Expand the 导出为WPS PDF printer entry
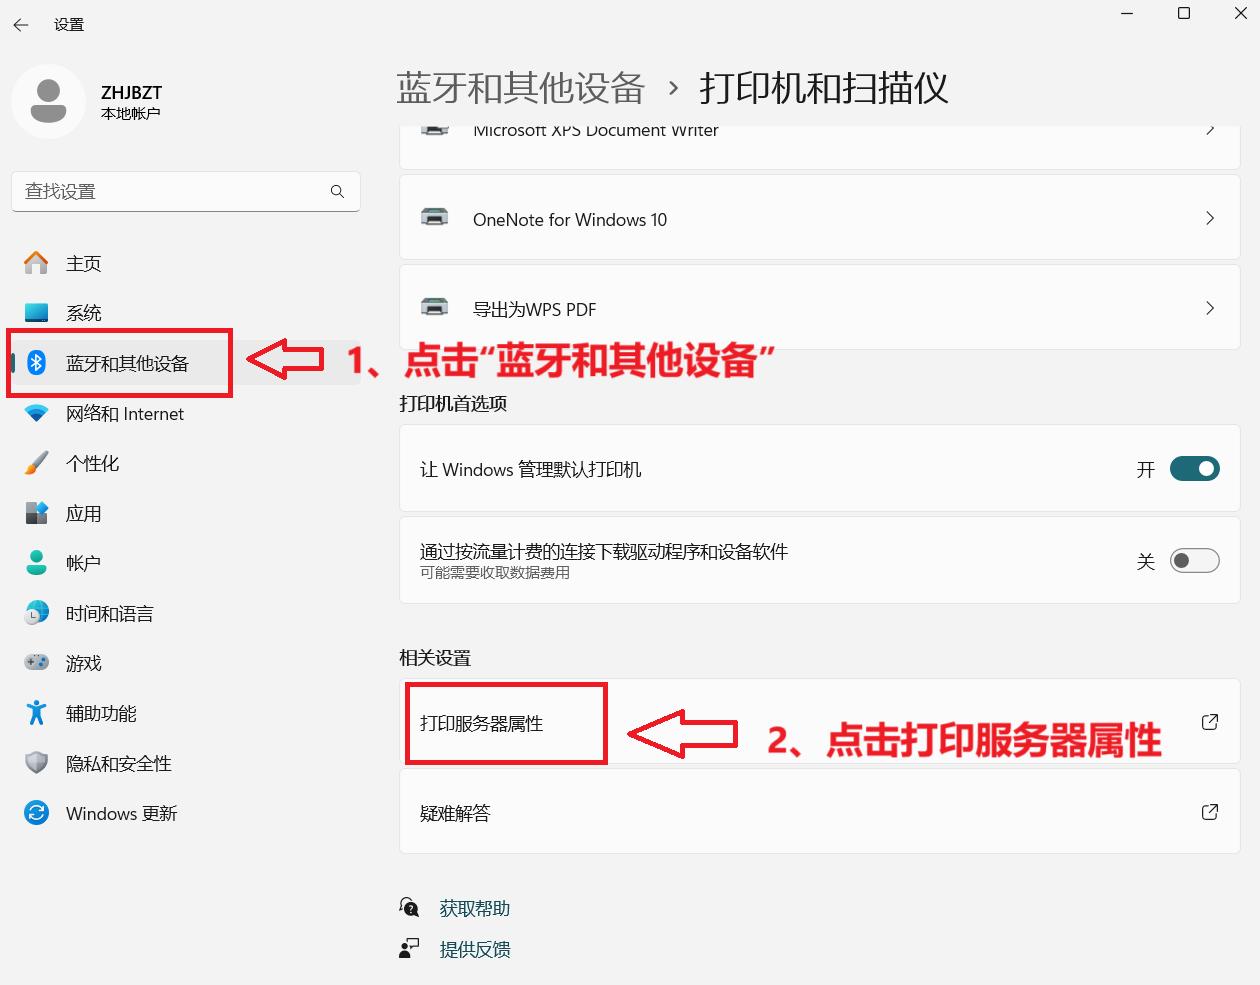Viewport: 1260px width, 985px height. click(x=1210, y=307)
